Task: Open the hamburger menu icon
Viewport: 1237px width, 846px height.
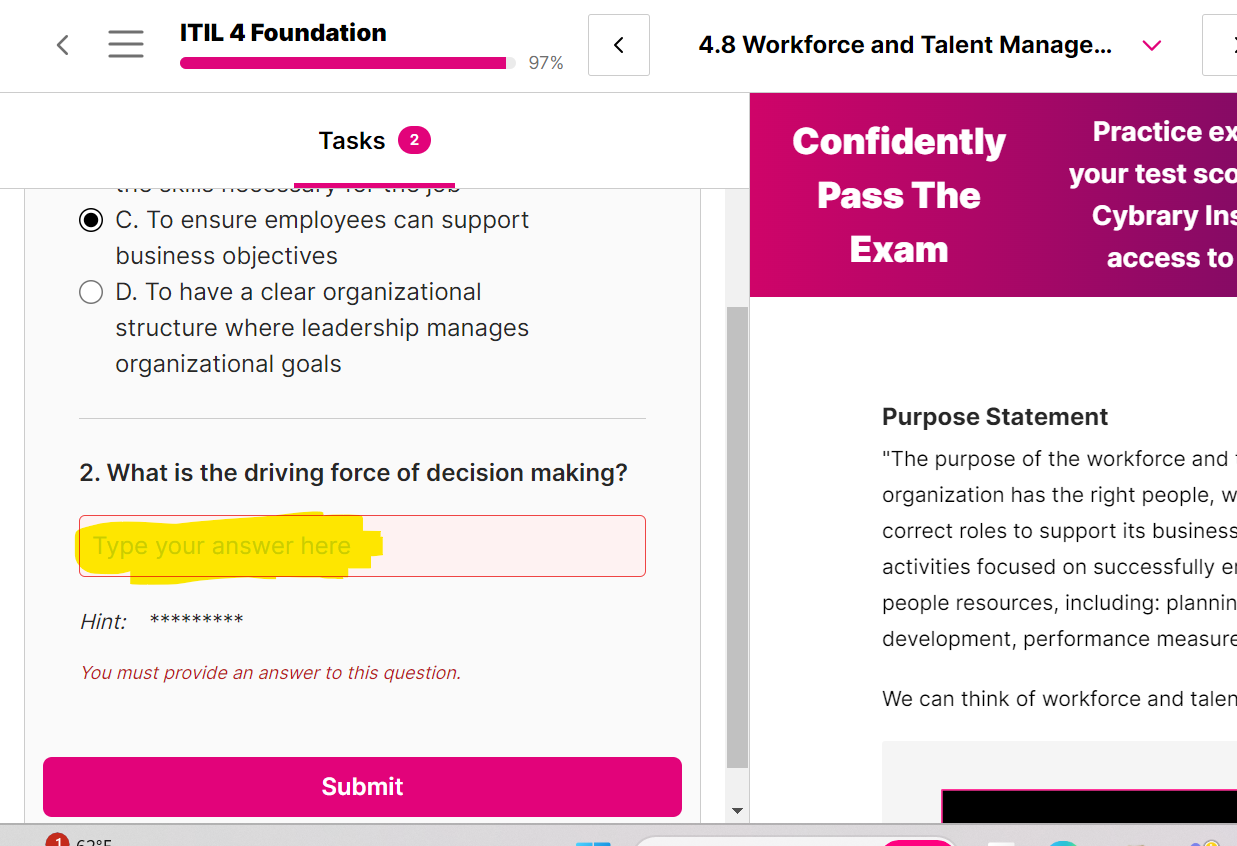Action: (126, 45)
